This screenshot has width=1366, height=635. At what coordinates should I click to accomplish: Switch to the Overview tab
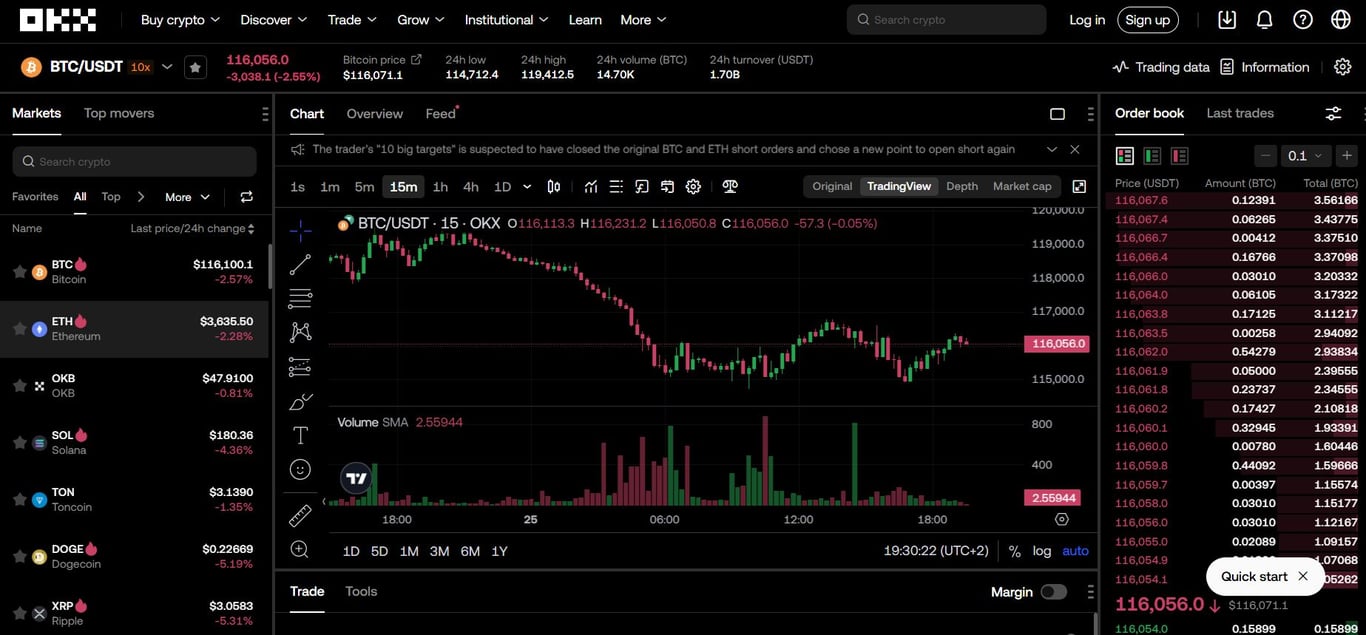pyautogui.click(x=374, y=113)
